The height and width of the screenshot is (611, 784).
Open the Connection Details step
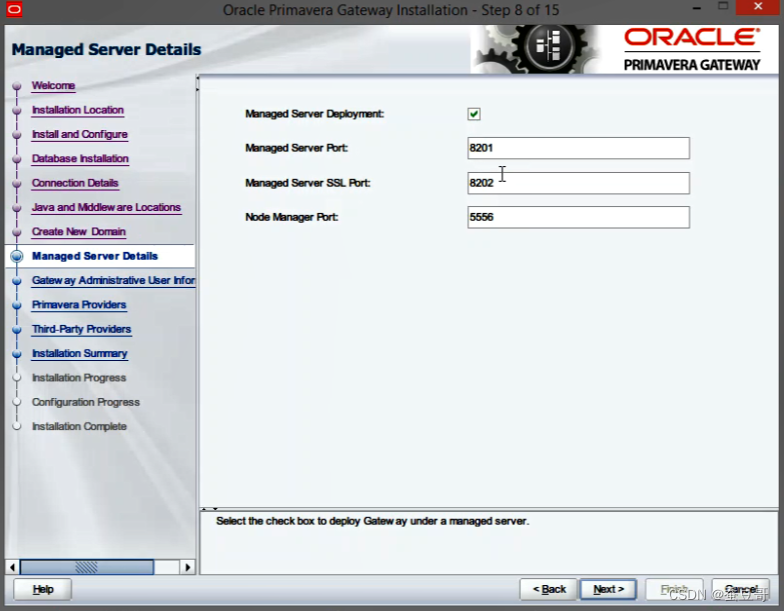tap(75, 183)
